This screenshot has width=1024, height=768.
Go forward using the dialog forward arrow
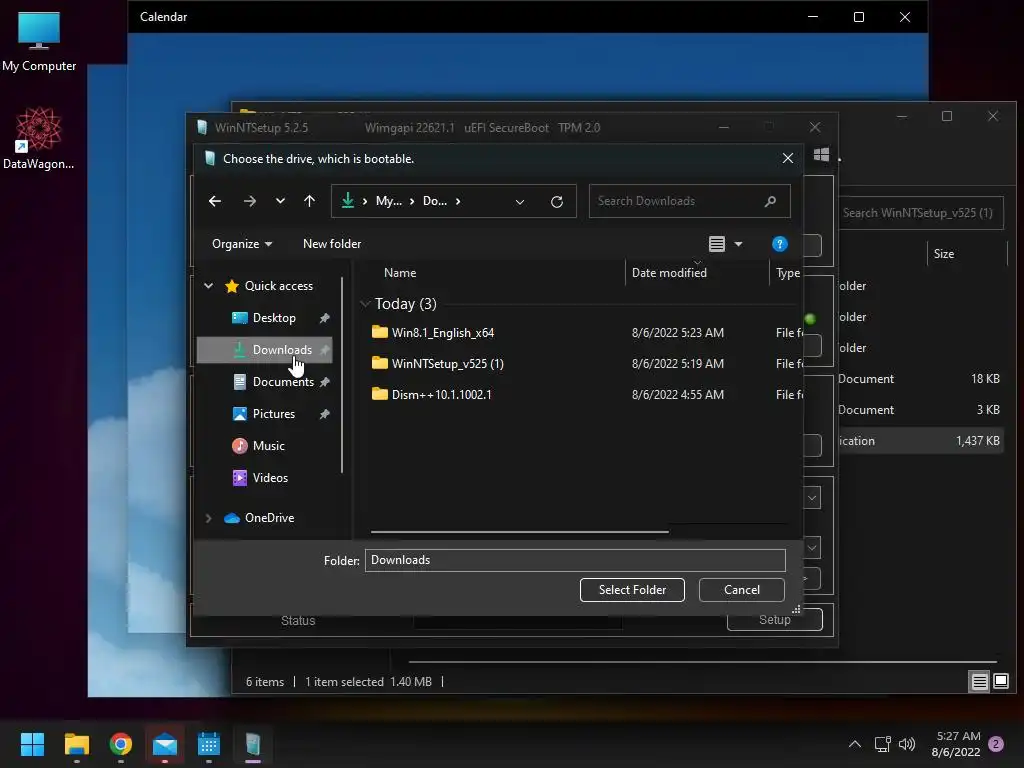point(249,201)
